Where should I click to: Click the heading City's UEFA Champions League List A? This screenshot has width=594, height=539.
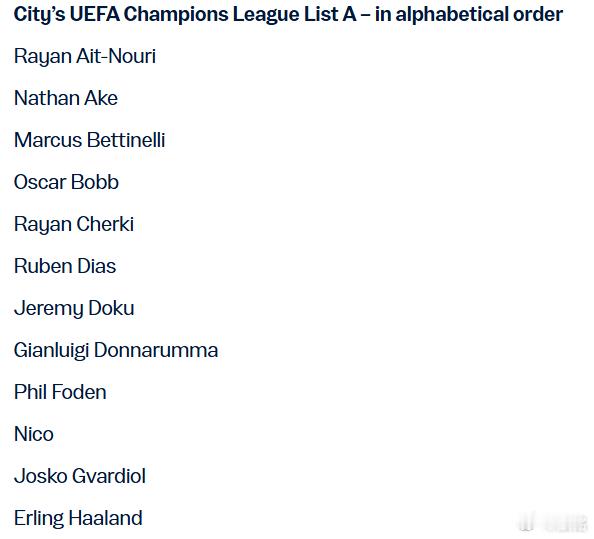click(x=288, y=15)
